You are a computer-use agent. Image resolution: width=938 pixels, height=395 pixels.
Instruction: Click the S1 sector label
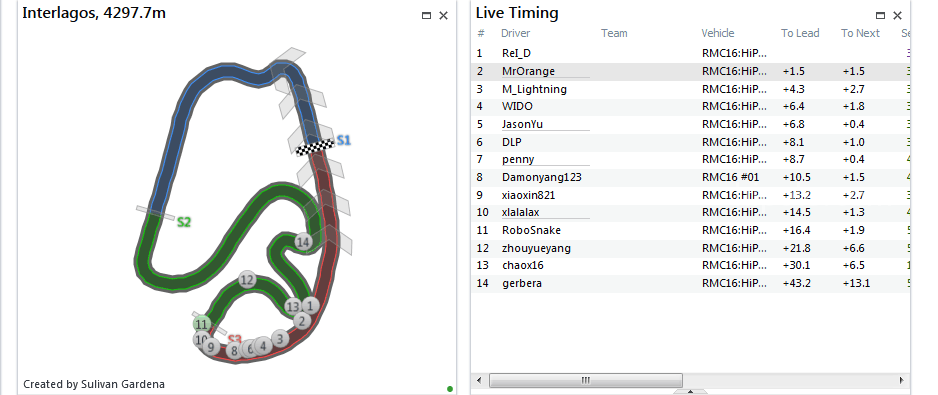[343, 141]
